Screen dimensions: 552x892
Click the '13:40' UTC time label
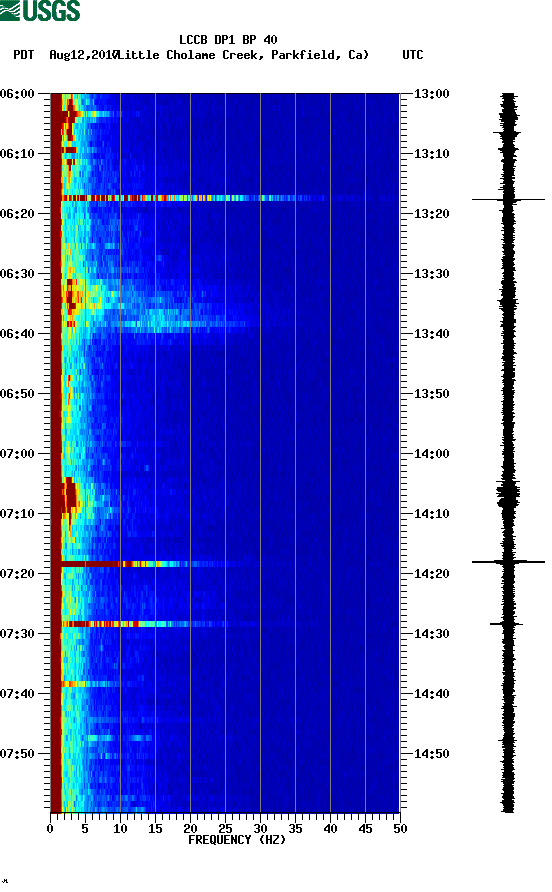point(431,334)
